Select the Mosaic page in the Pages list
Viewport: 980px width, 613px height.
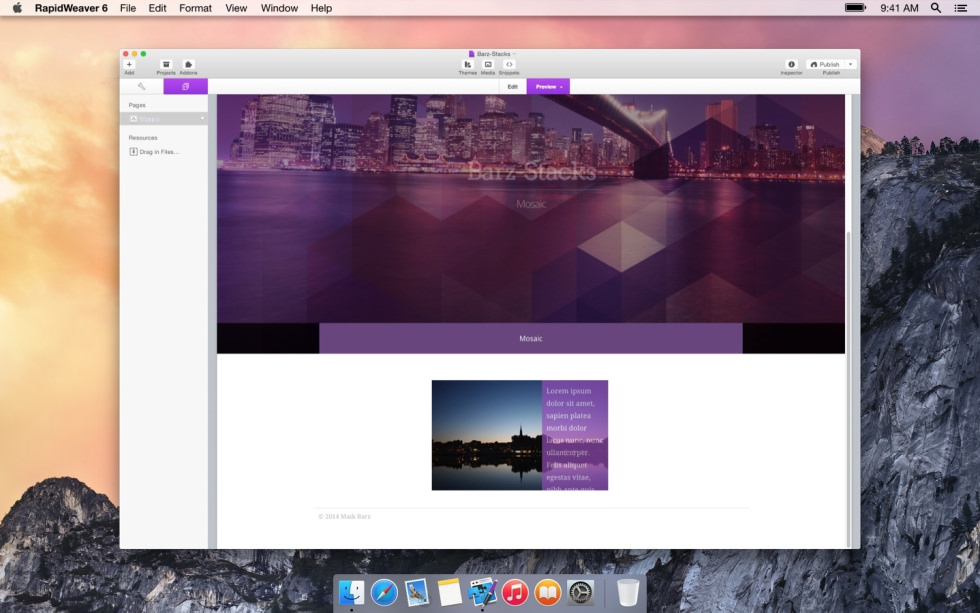[x=163, y=119]
